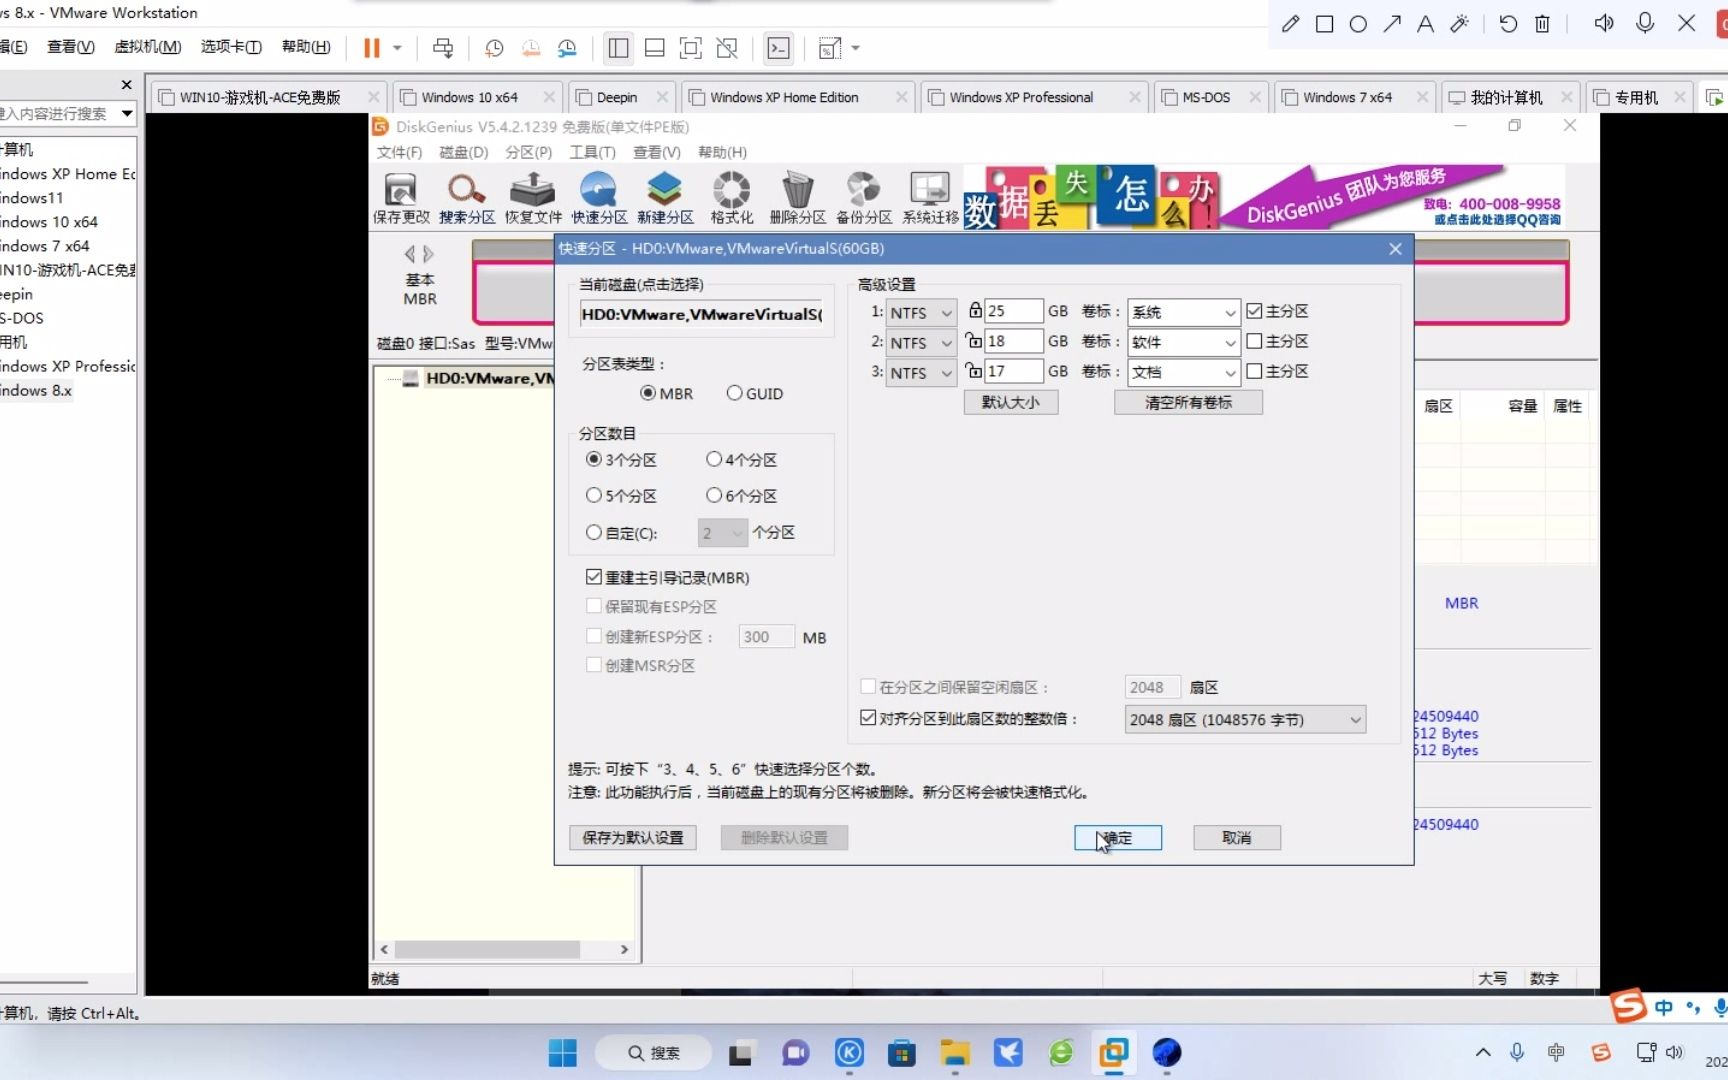This screenshot has width=1728, height=1080.
Task: Click the Format (格式化) toolbar icon
Action: (x=731, y=197)
